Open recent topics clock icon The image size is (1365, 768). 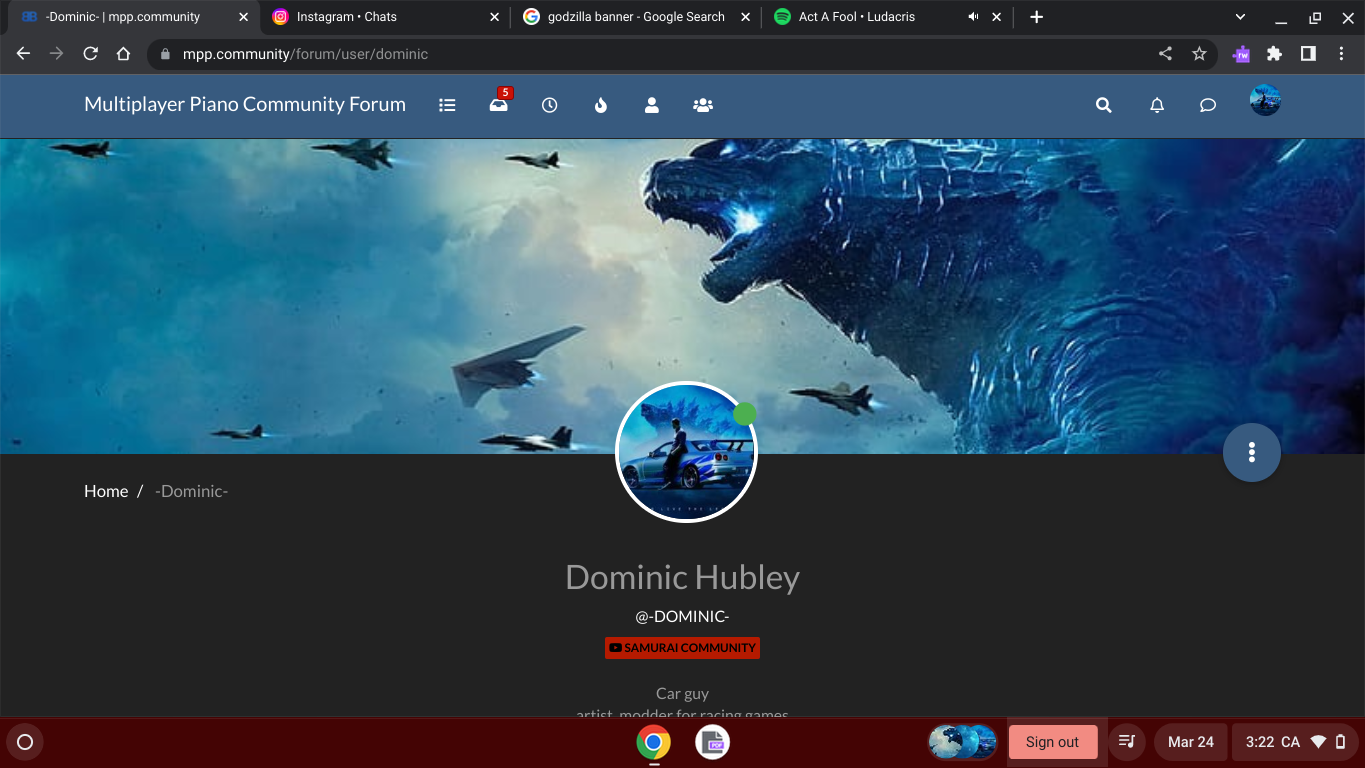pyautogui.click(x=549, y=105)
